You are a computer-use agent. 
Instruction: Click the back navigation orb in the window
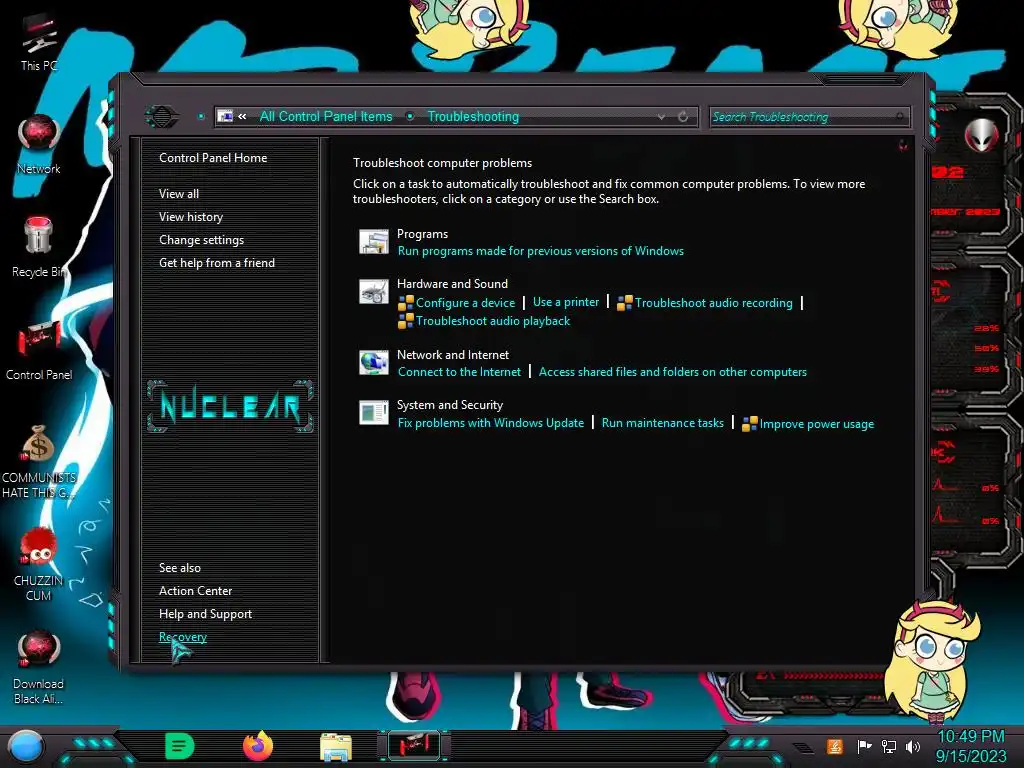[161, 117]
